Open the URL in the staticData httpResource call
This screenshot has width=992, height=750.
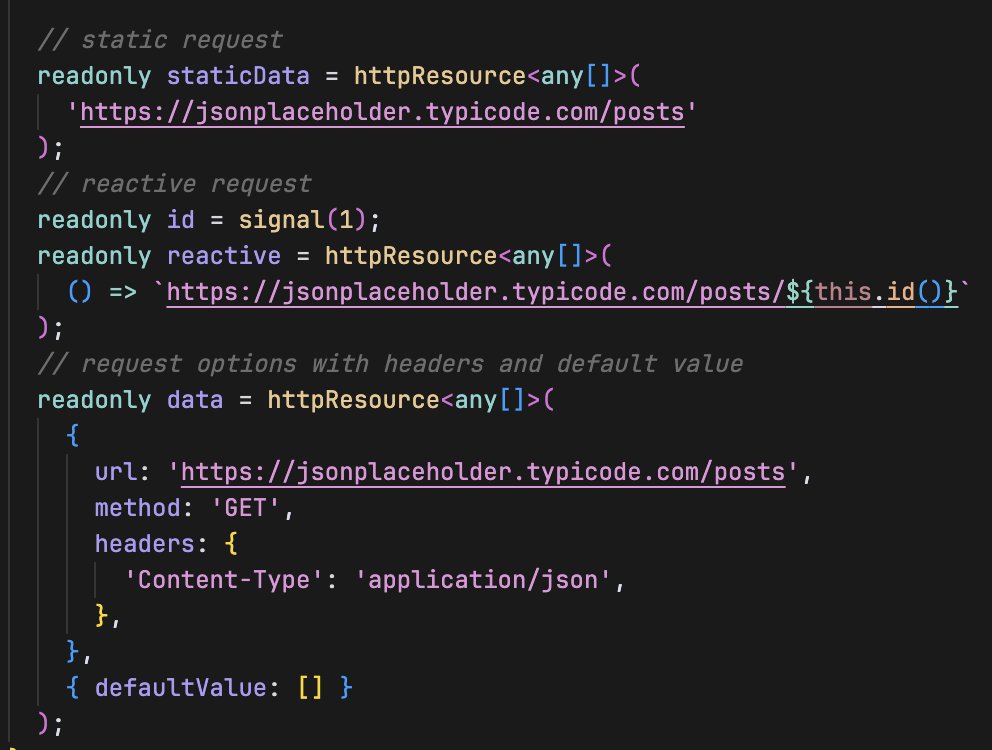click(x=382, y=112)
